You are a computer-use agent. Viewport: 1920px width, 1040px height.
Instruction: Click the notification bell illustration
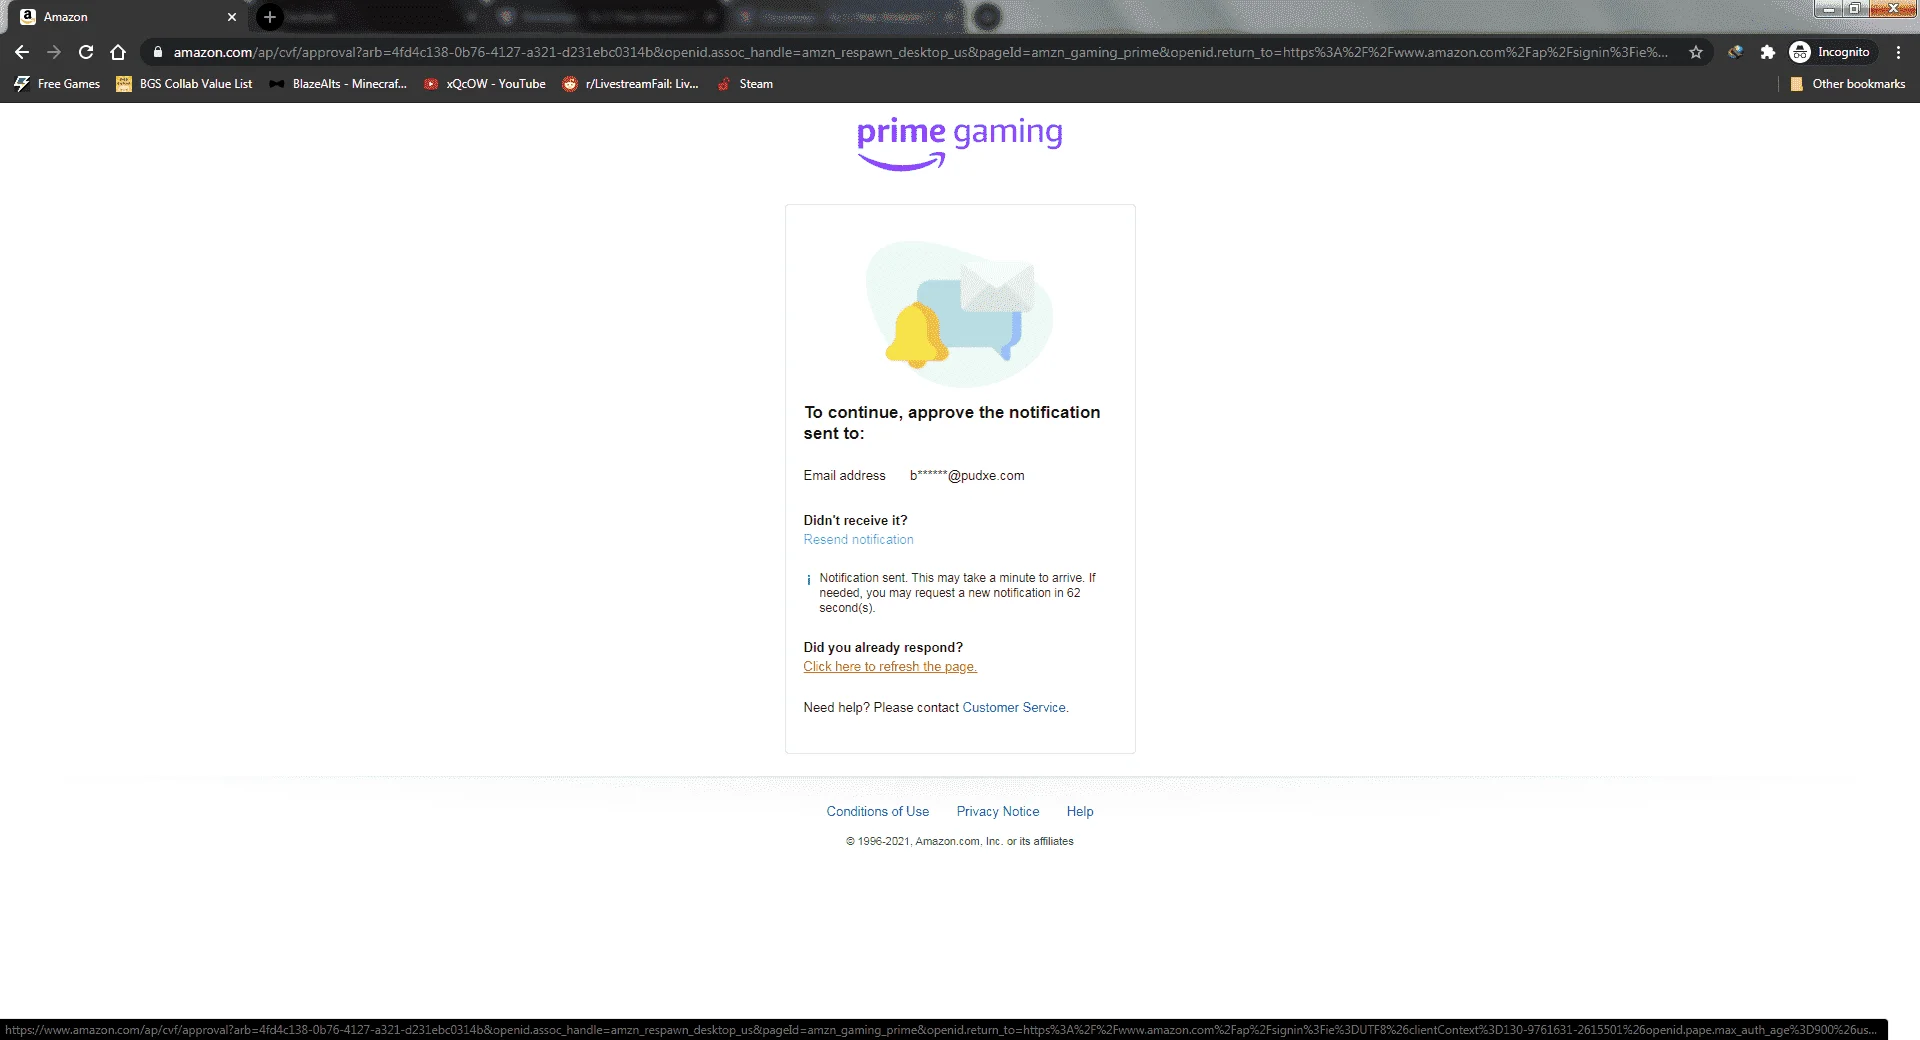pyautogui.click(x=916, y=336)
